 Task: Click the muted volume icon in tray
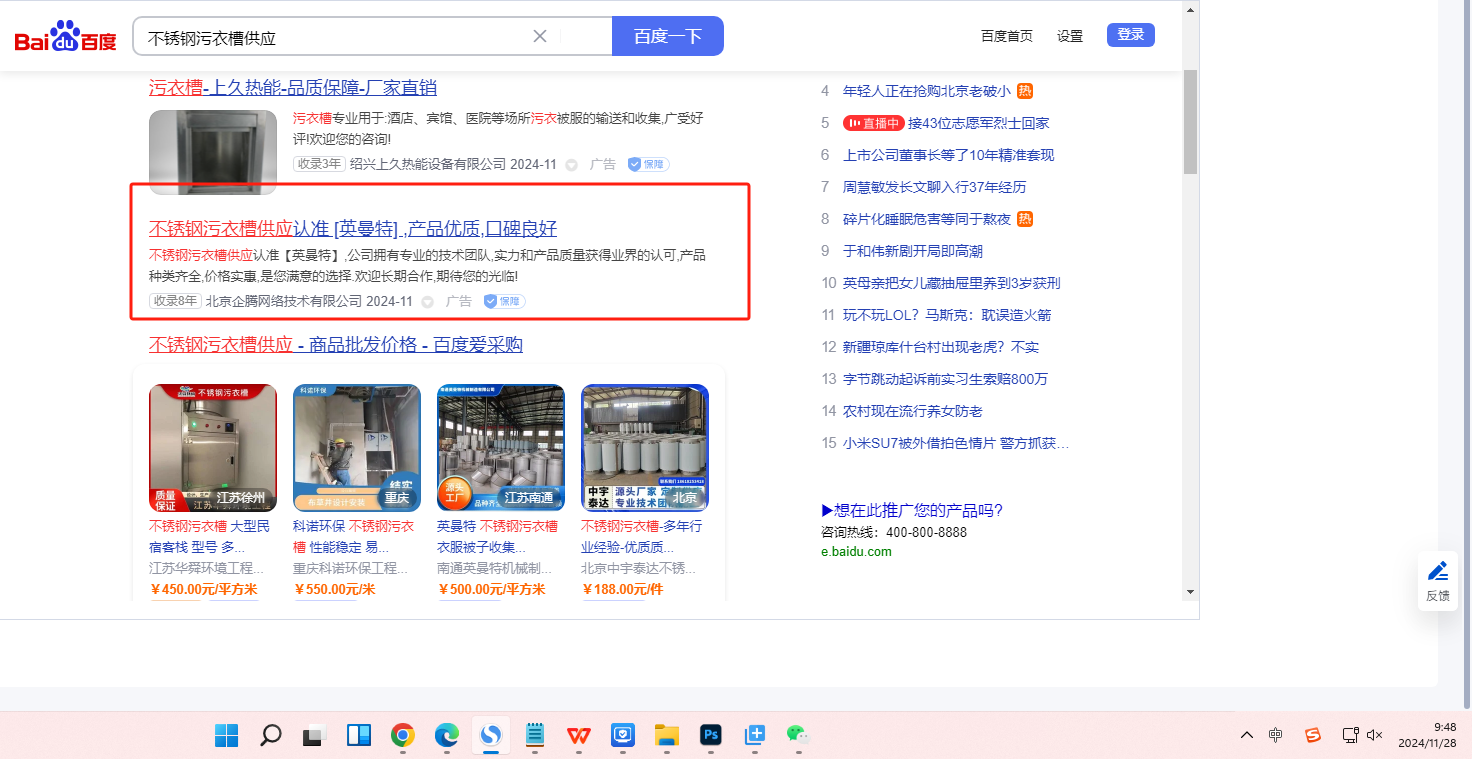pos(1374,735)
